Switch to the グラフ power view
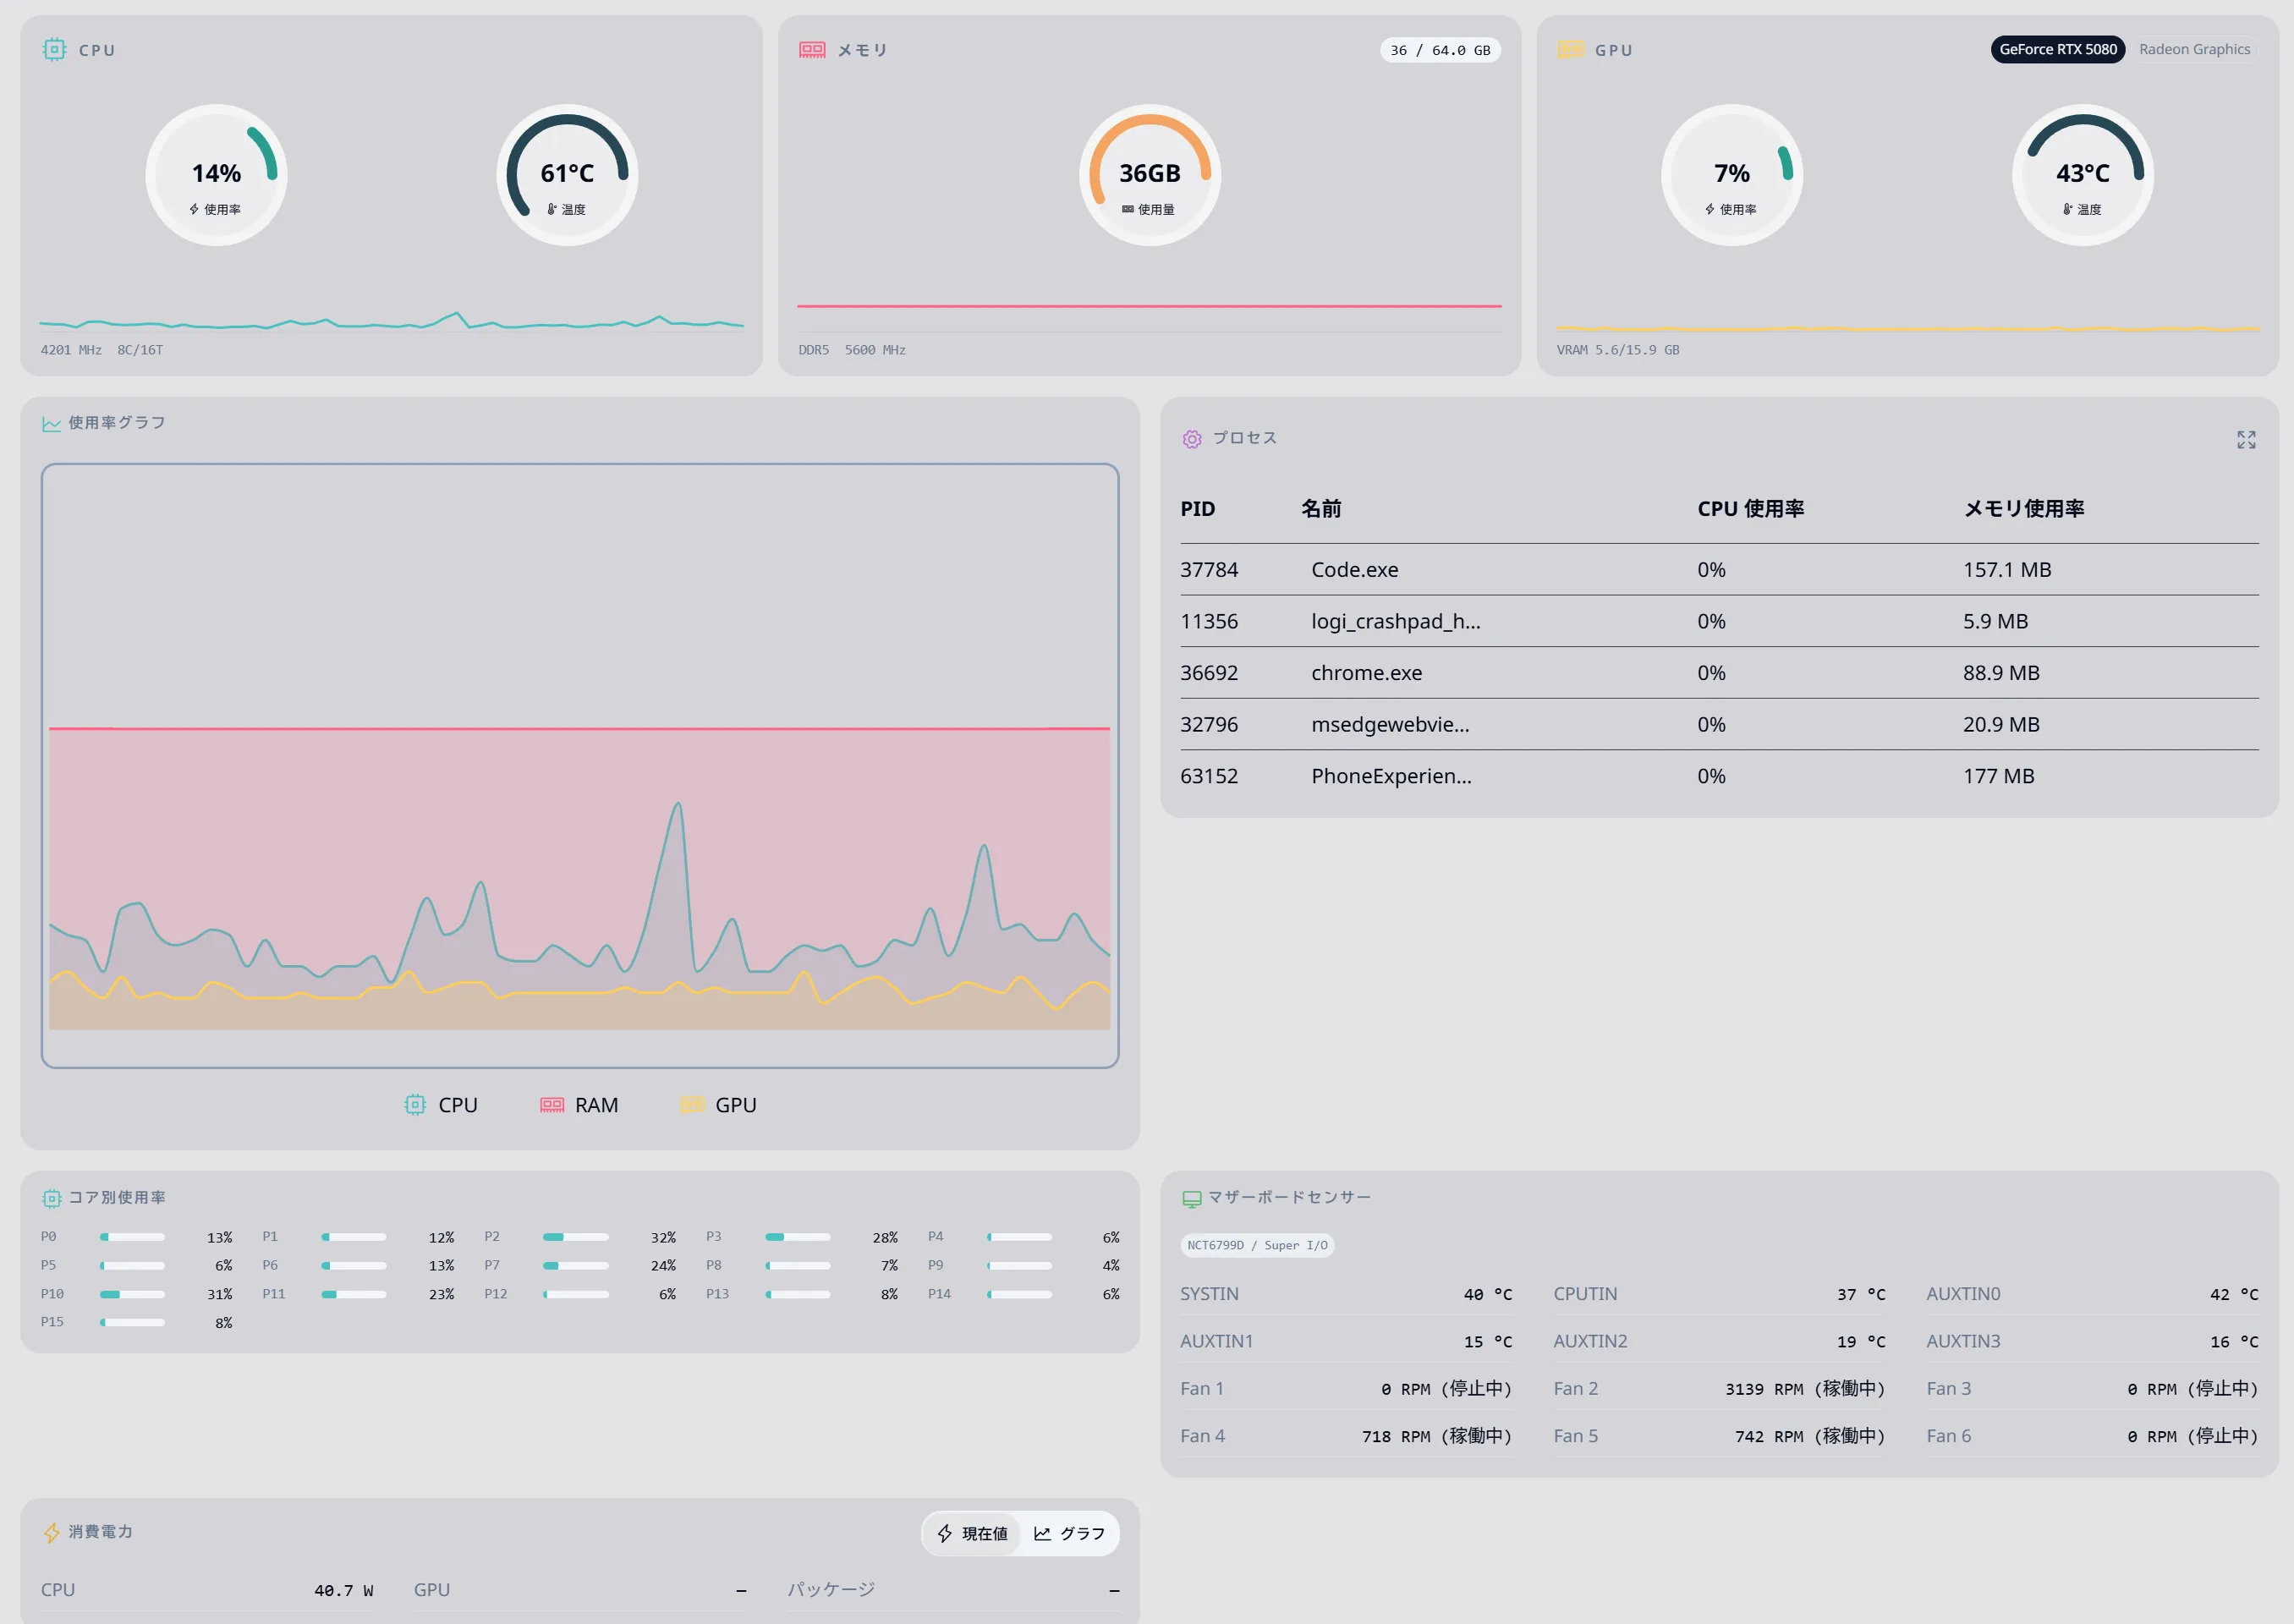Image resolution: width=2294 pixels, height=1624 pixels. pos(1069,1533)
